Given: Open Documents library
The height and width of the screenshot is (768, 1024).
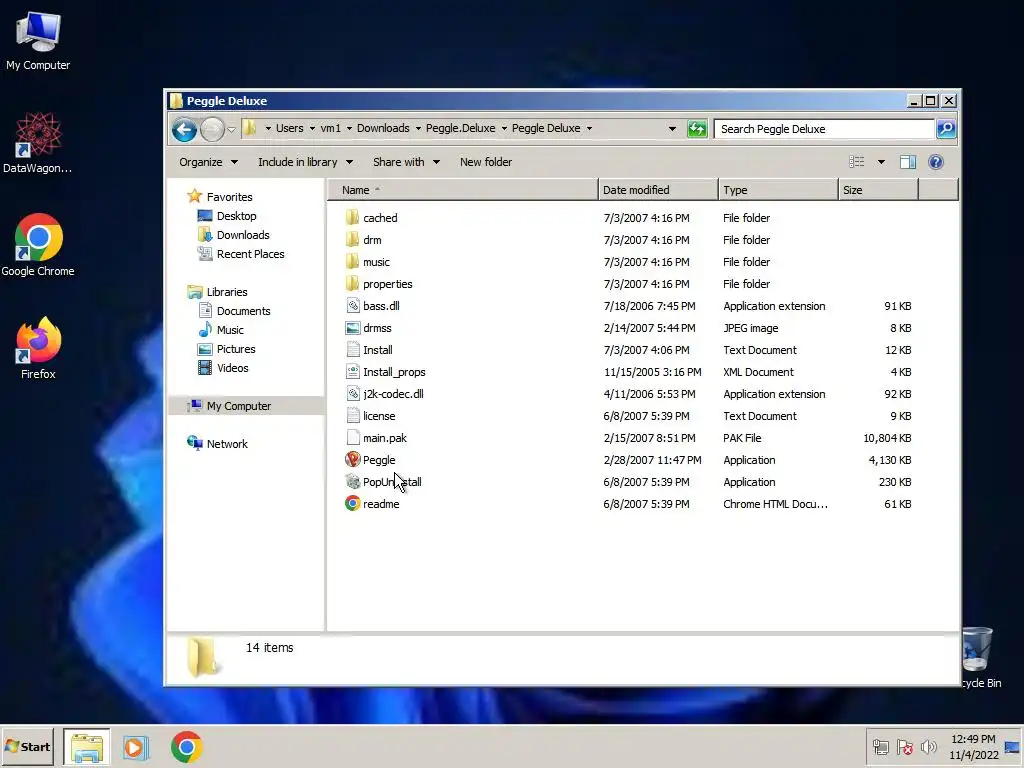Looking at the screenshot, I should (x=244, y=311).
